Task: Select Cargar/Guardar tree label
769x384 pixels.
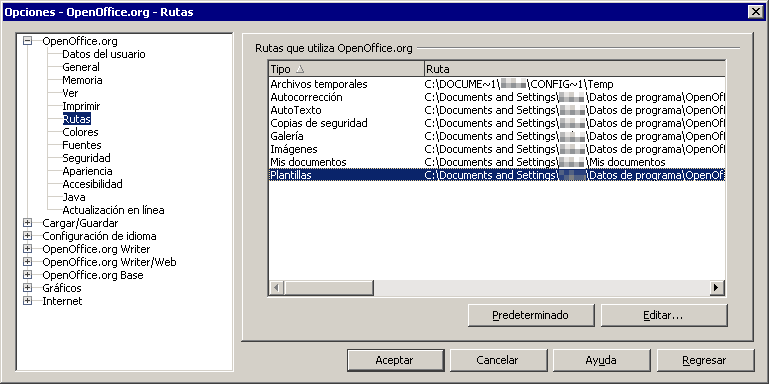Action: [x=80, y=223]
